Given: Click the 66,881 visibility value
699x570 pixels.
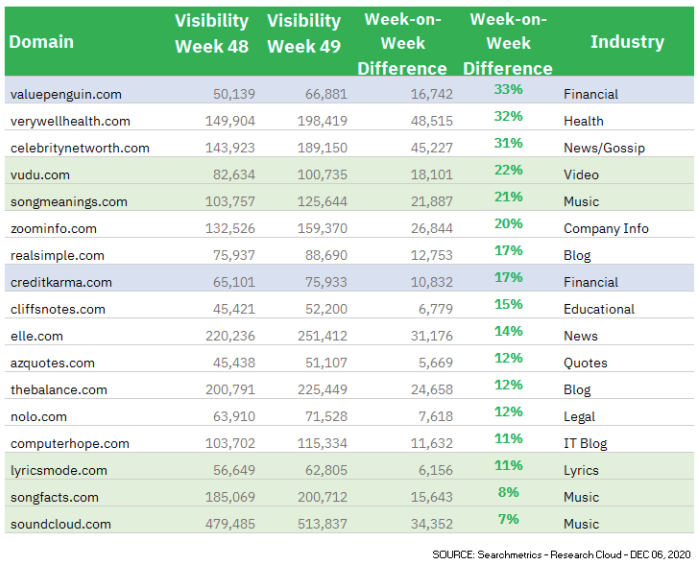Looking at the screenshot, I should (326, 94).
